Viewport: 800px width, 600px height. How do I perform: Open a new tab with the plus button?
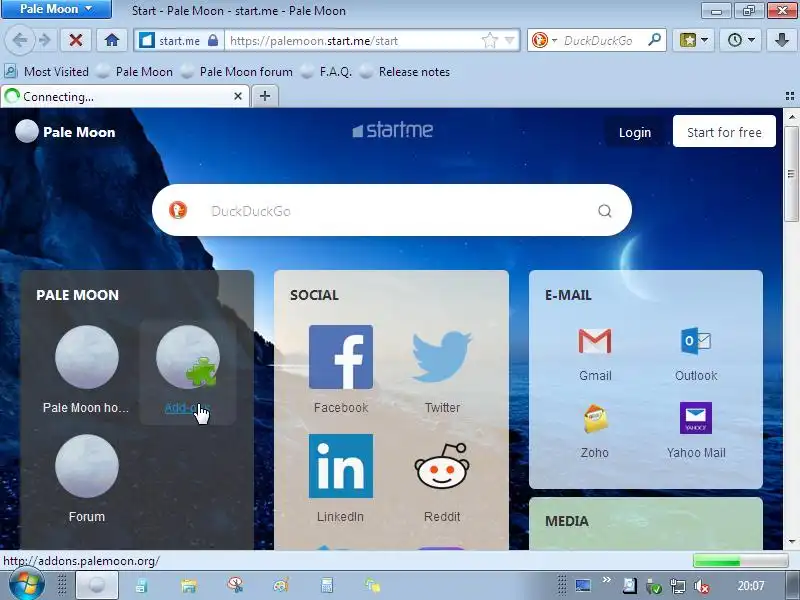tap(265, 96)
